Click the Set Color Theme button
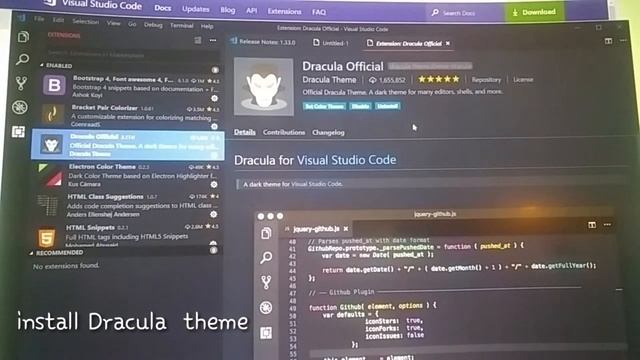The width and height of the screenshot is (640, 360). (x=324, y=107)
